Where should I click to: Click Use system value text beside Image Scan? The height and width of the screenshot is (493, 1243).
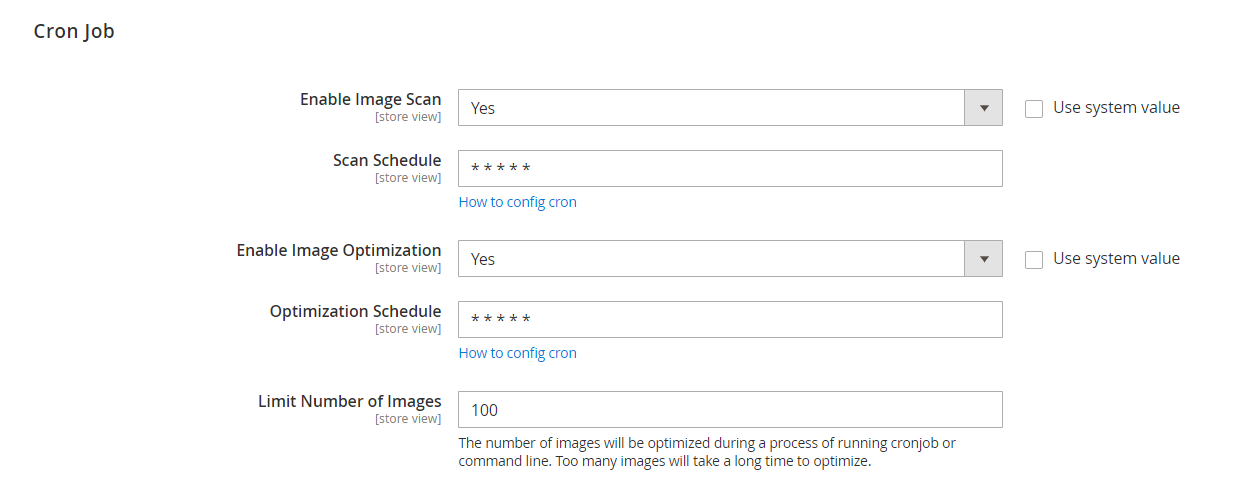[1116, 108]
